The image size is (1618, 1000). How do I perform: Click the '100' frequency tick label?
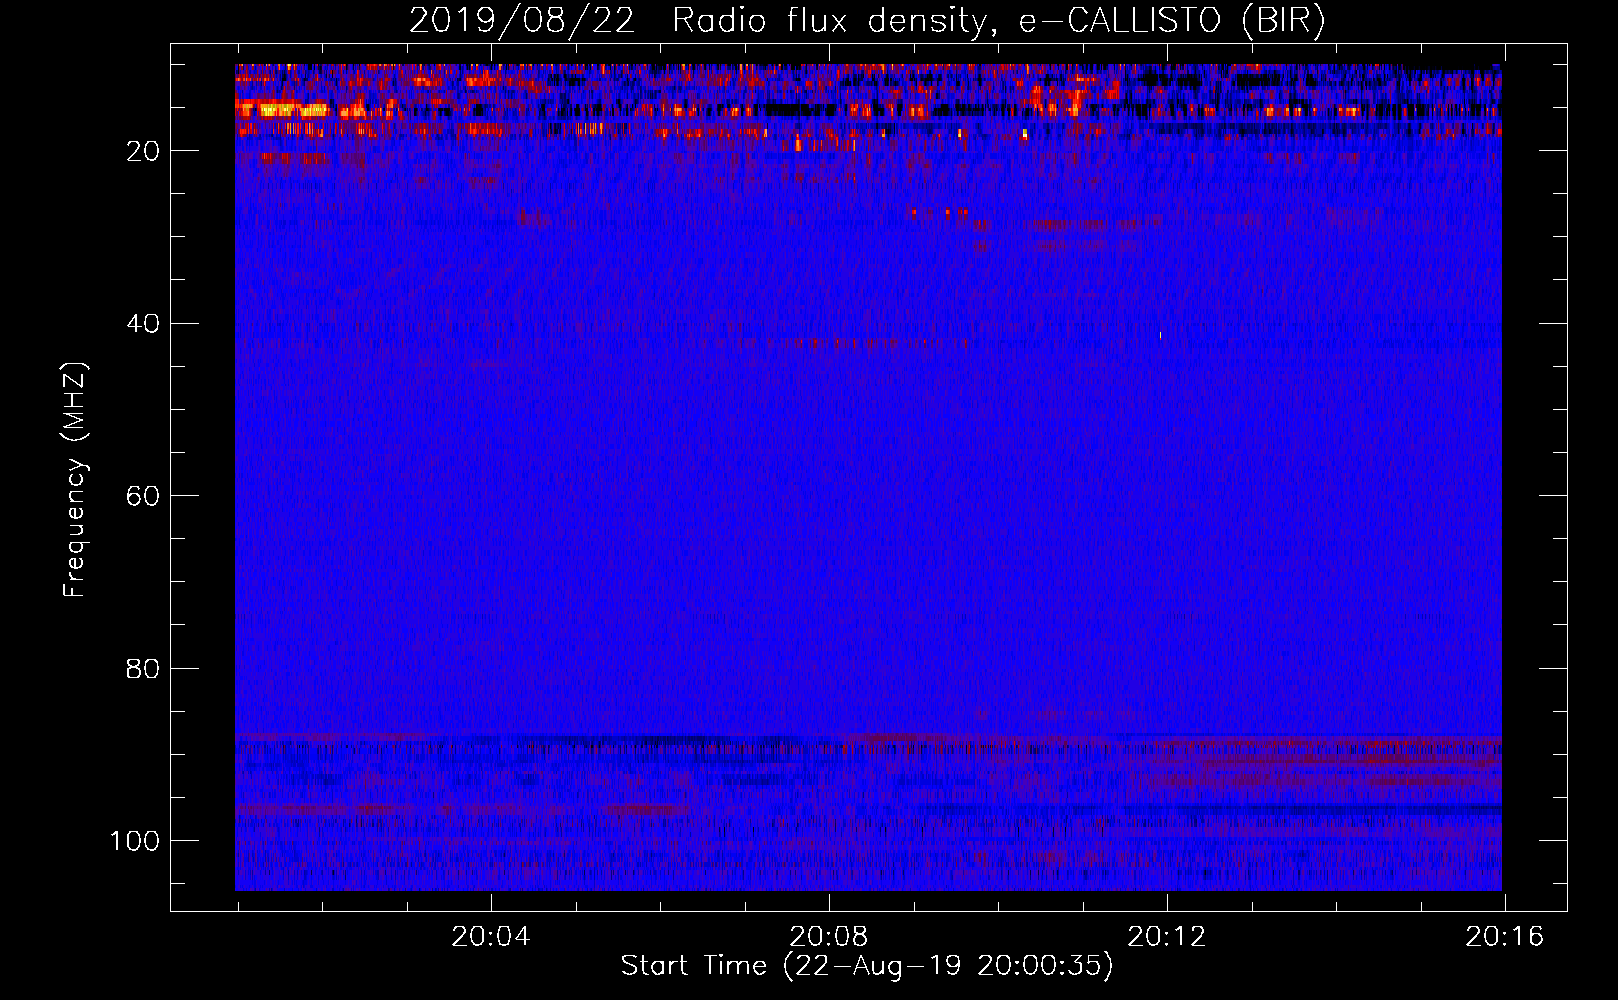click(x=135, y=841)
